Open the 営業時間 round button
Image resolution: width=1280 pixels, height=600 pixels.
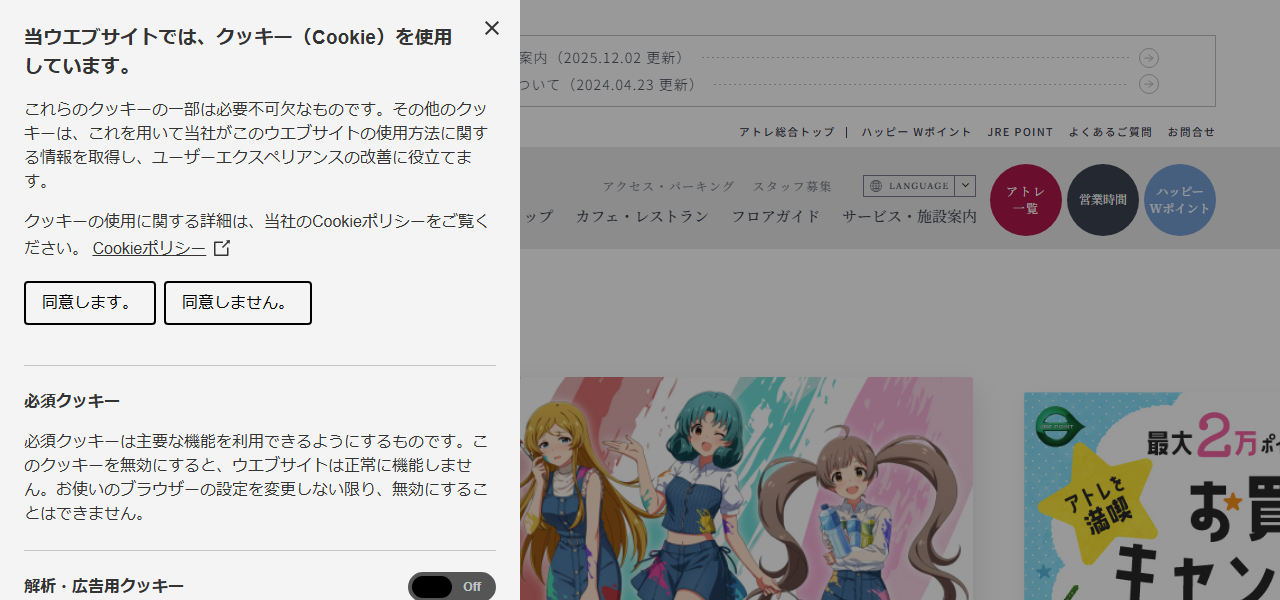[1103, 200]
